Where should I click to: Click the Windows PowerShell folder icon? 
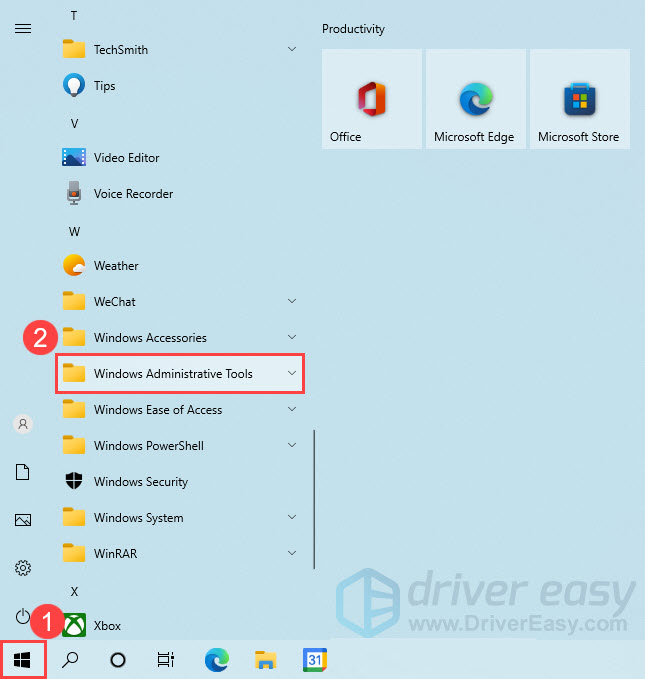pos(74,445)
